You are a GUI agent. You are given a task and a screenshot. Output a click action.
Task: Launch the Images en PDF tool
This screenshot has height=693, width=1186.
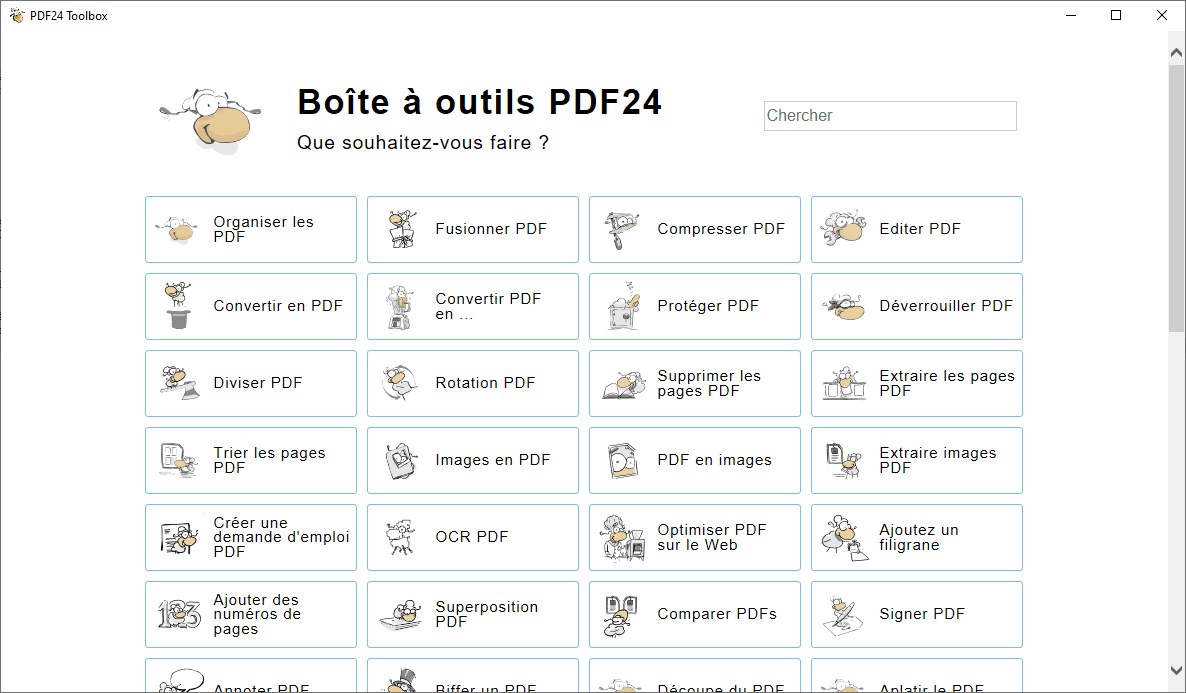tap(473, 461)
